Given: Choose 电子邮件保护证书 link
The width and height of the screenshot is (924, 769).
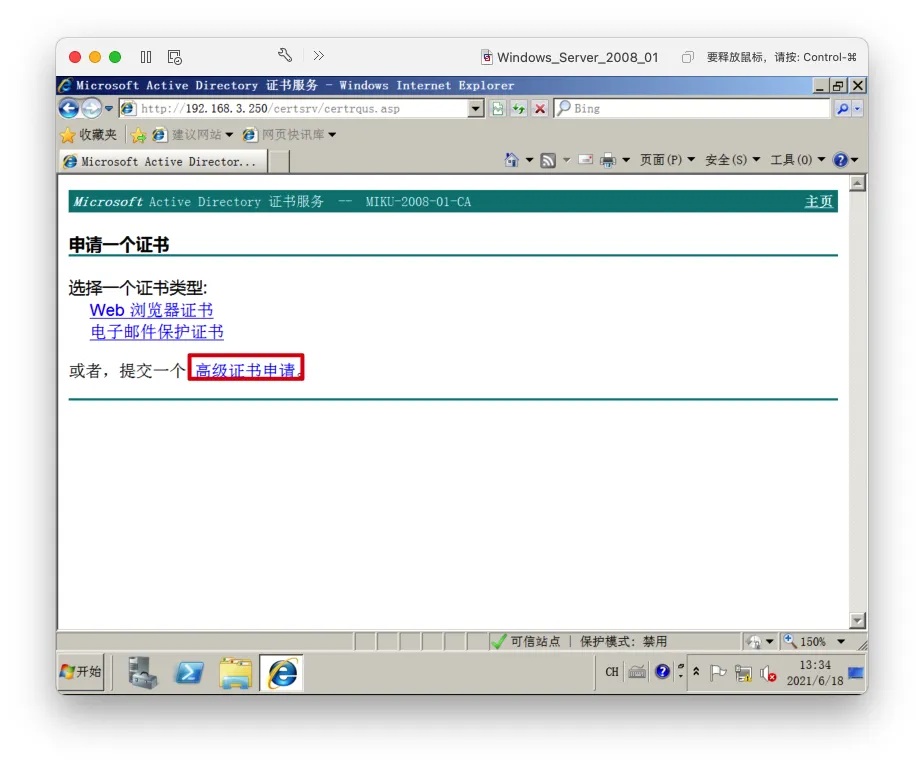Looking at the screenshot, I should click(157, 332).
